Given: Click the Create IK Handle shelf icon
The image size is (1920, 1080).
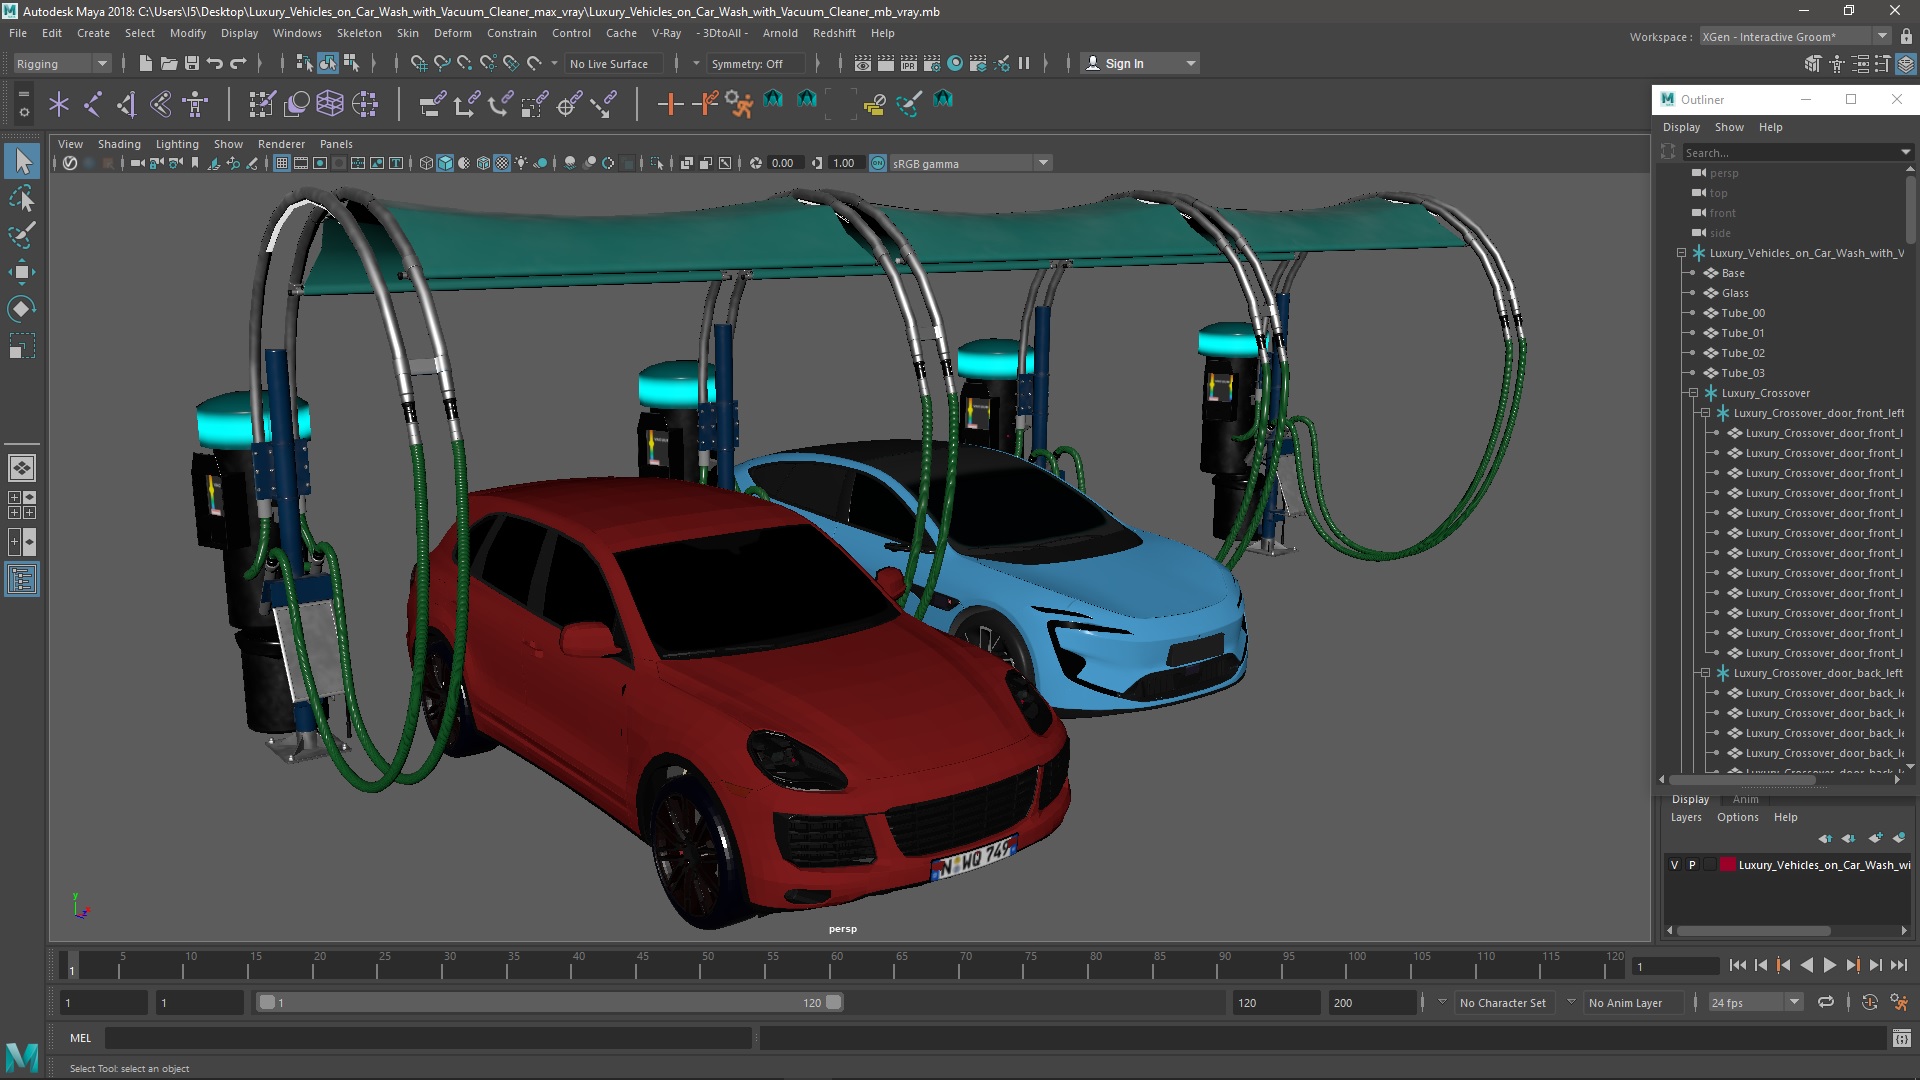Looking at the screenshot, I should (x=127, y=104).
